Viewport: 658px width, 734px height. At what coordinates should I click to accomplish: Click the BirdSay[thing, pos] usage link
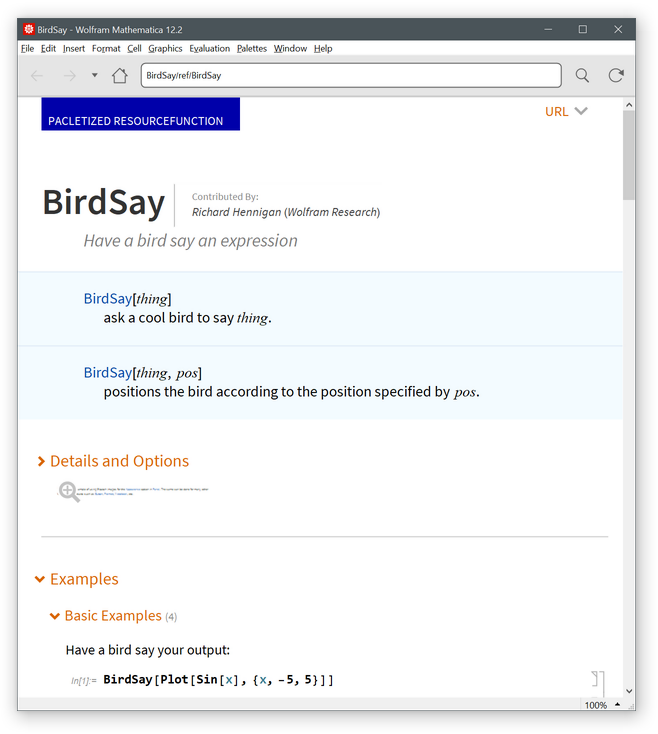coord(108,373)
